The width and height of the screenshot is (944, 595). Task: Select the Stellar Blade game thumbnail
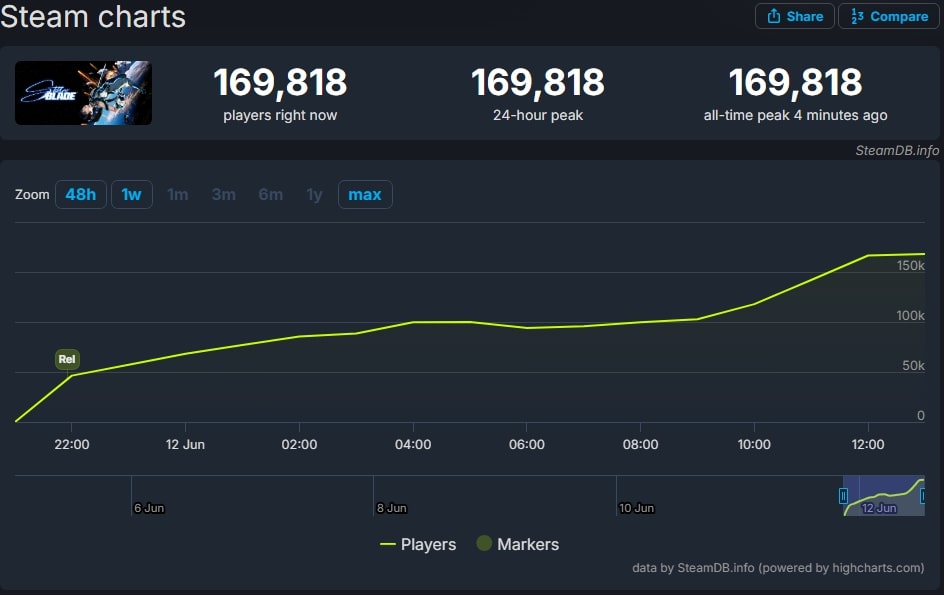click(x=83, y=93)
